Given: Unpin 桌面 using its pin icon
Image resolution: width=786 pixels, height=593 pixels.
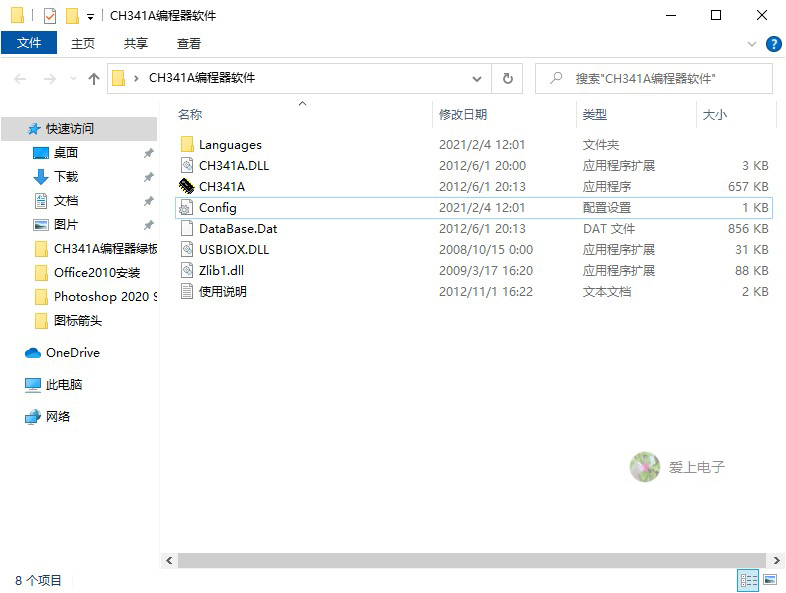Looking at the screenshot, I should pyautogui.click(x=148, y=153).
